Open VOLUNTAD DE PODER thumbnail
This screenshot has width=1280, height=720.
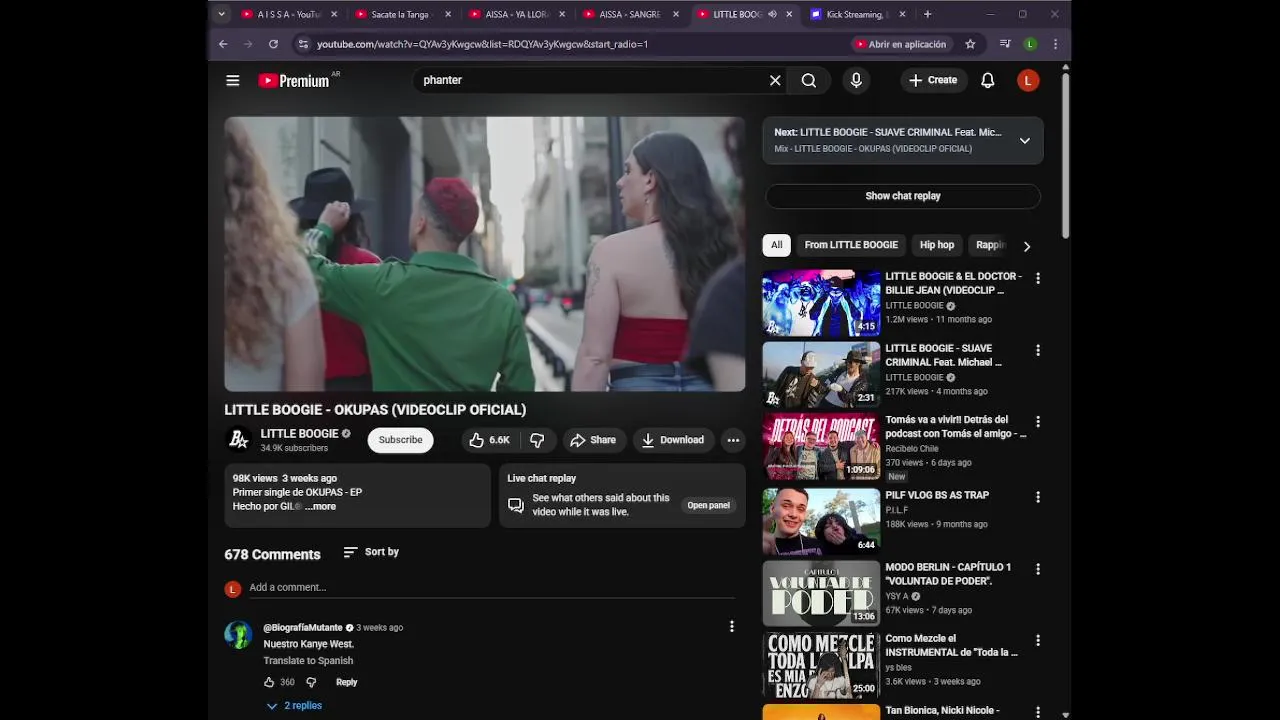coord(822,593)
